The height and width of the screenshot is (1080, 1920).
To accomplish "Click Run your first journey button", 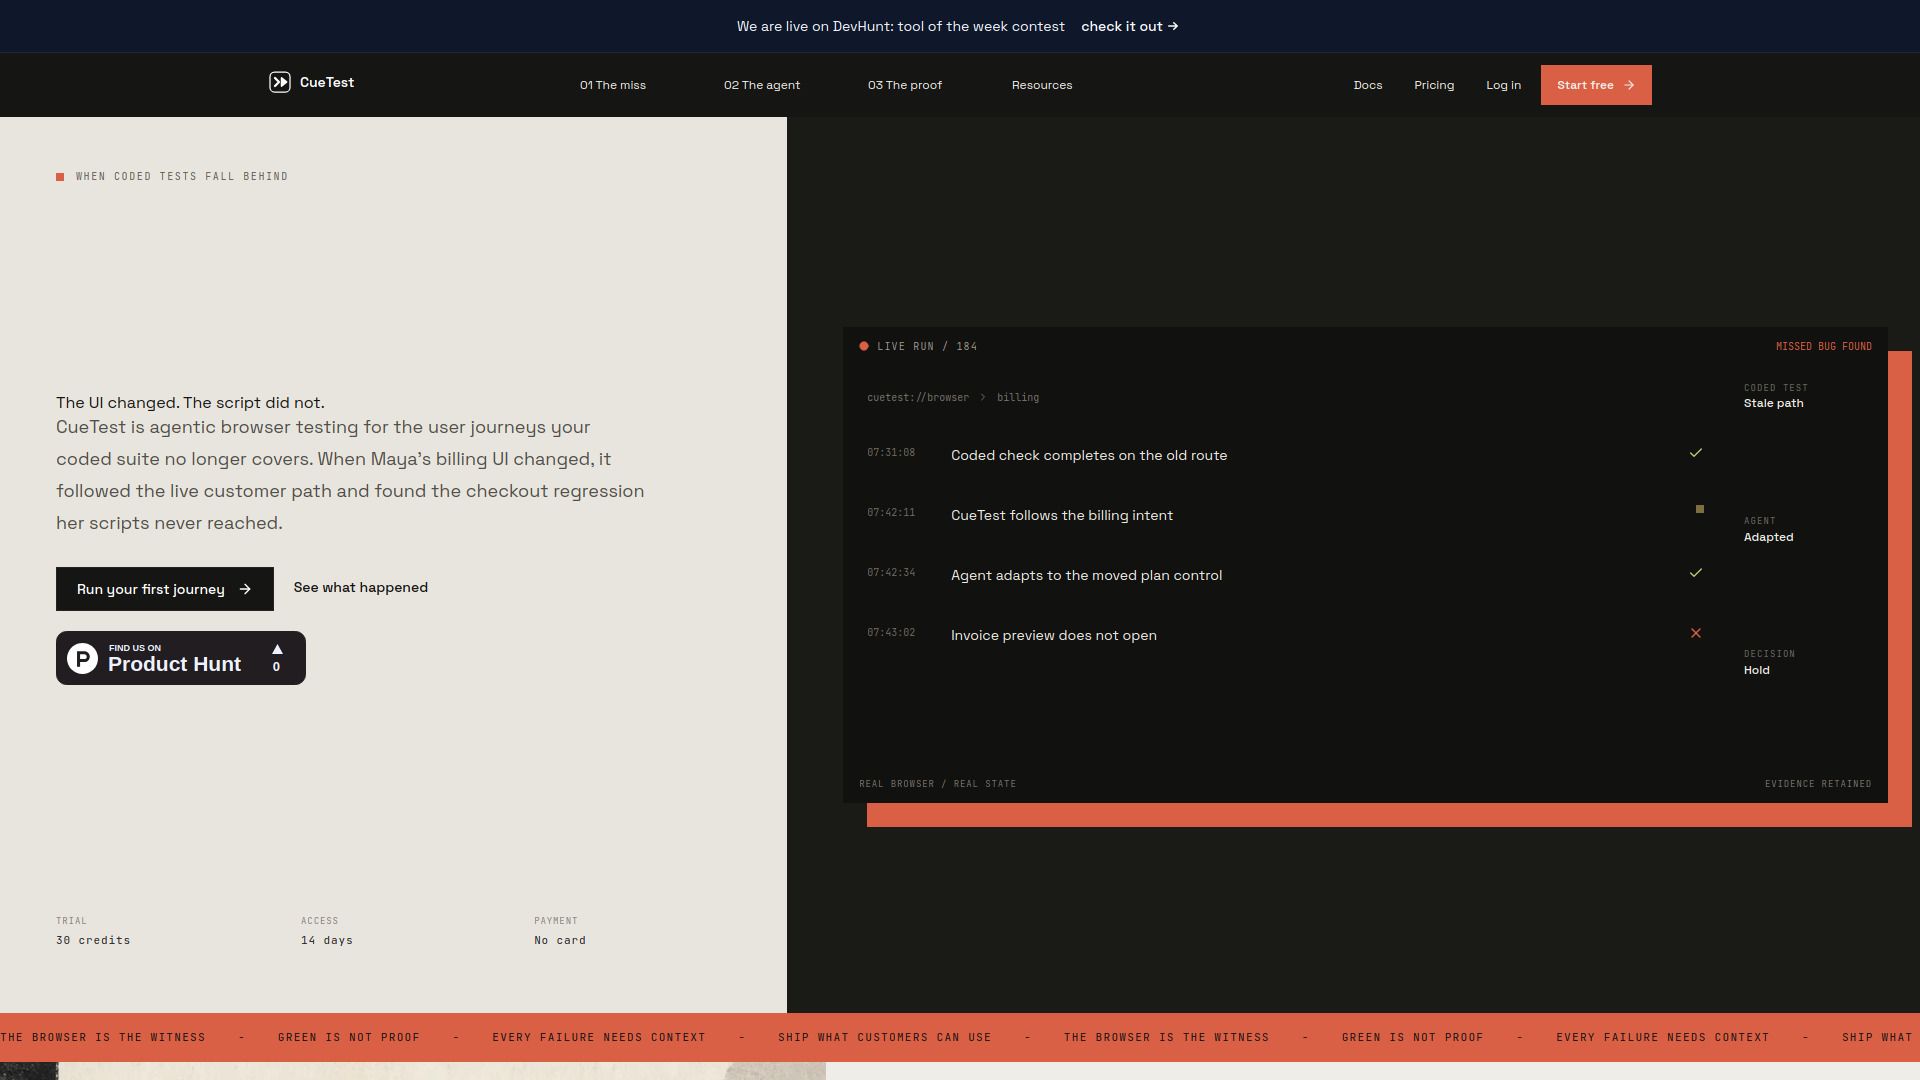I will tap(165, 589).
